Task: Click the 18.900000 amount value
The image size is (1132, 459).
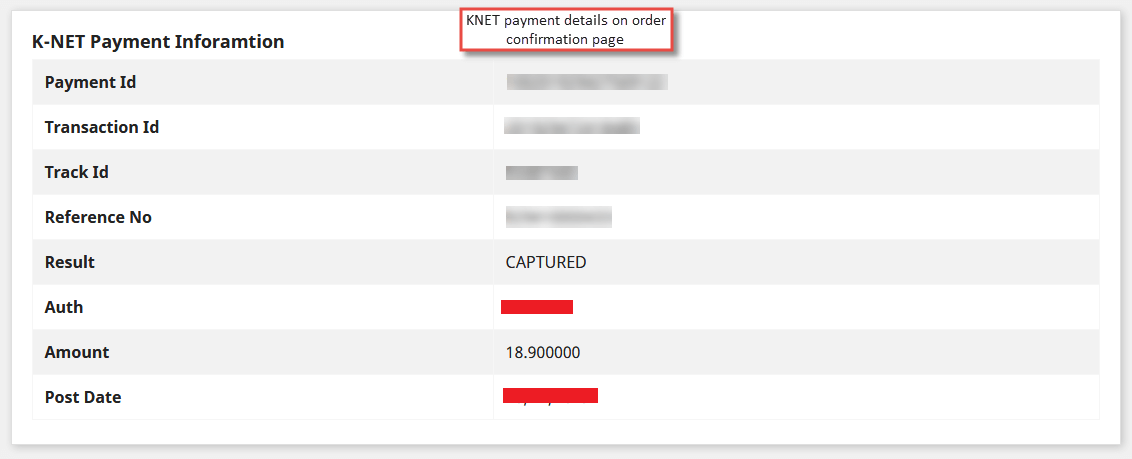Action: 543,352
